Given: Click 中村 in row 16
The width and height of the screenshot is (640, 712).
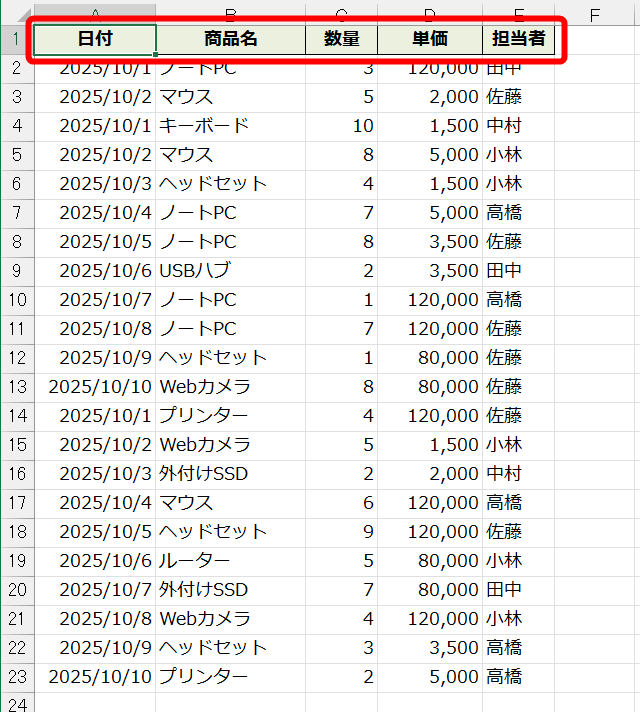Looking at the screenshot, I should [x=518, y=474].
